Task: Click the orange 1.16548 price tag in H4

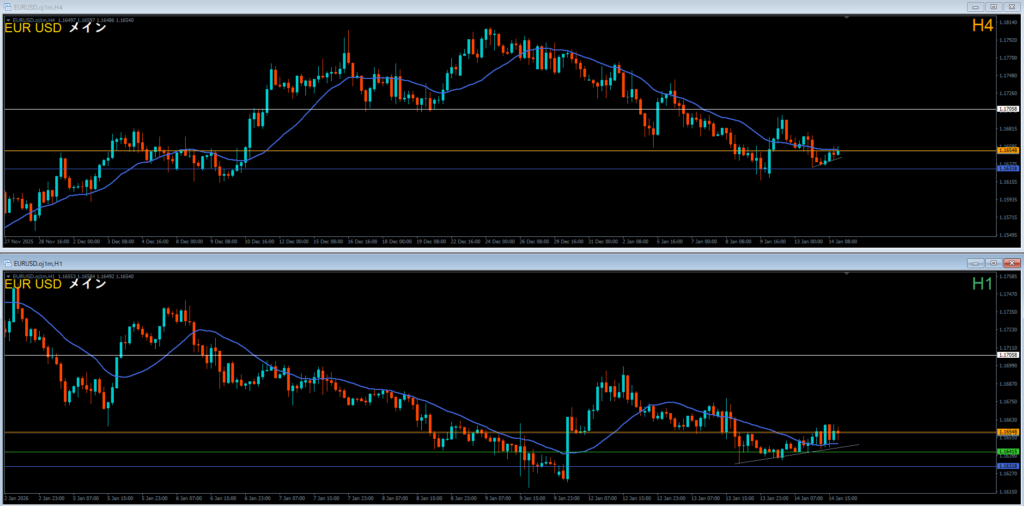Action: 1008,150
